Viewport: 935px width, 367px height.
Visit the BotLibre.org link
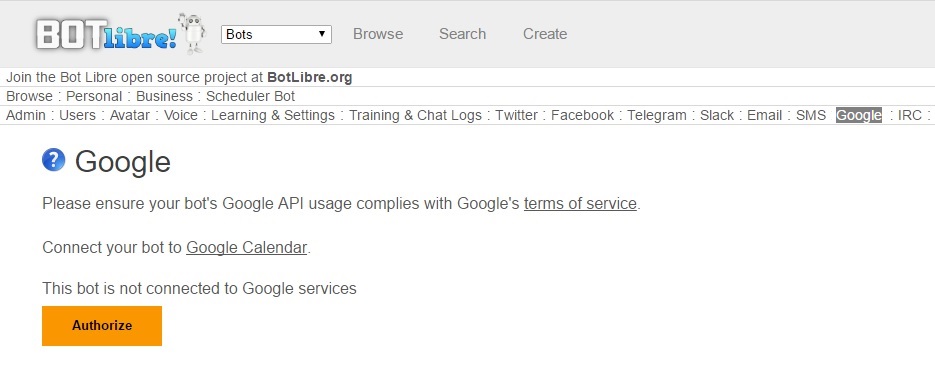(x=309, y=77)
